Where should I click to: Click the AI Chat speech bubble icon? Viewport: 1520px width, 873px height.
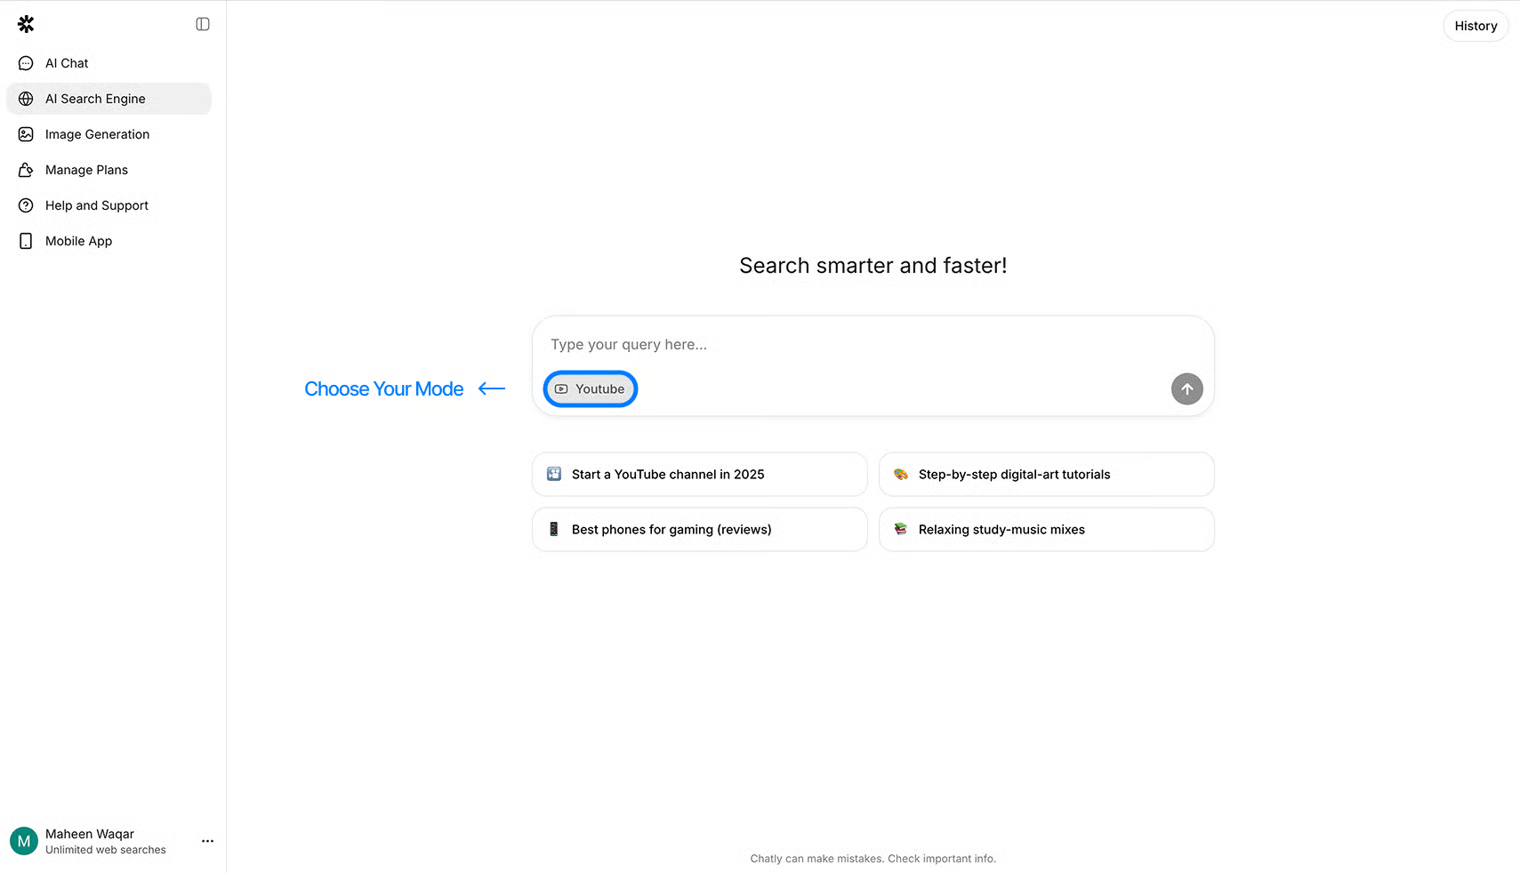pos(26,63)
